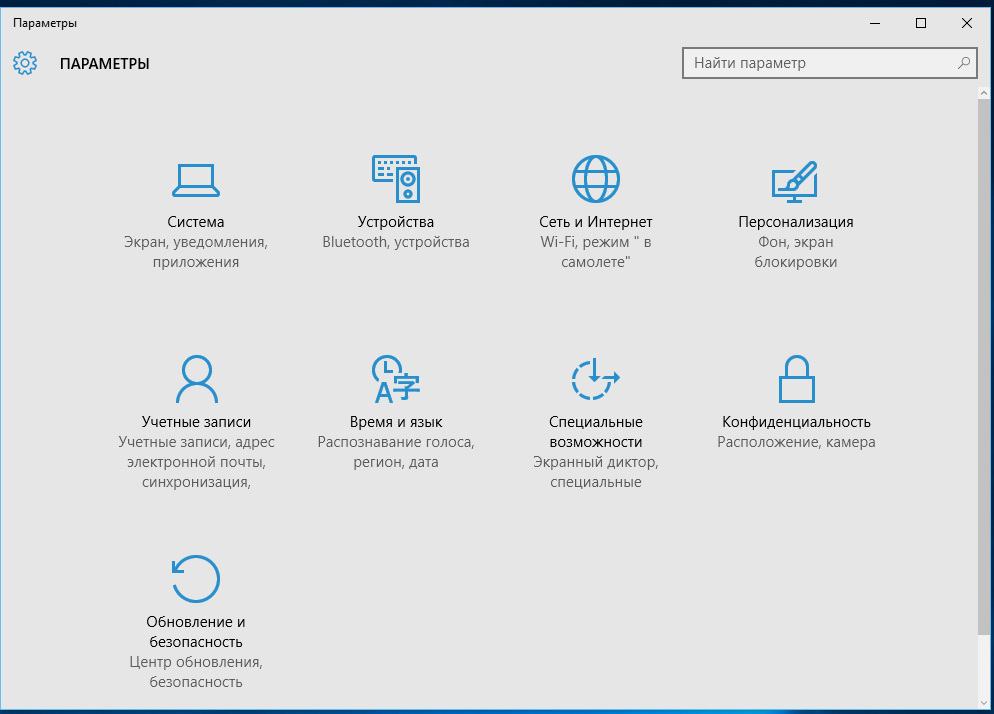994x714 pixels.
Task: Click the scrollbar down arrow
Action: (984, 701)
